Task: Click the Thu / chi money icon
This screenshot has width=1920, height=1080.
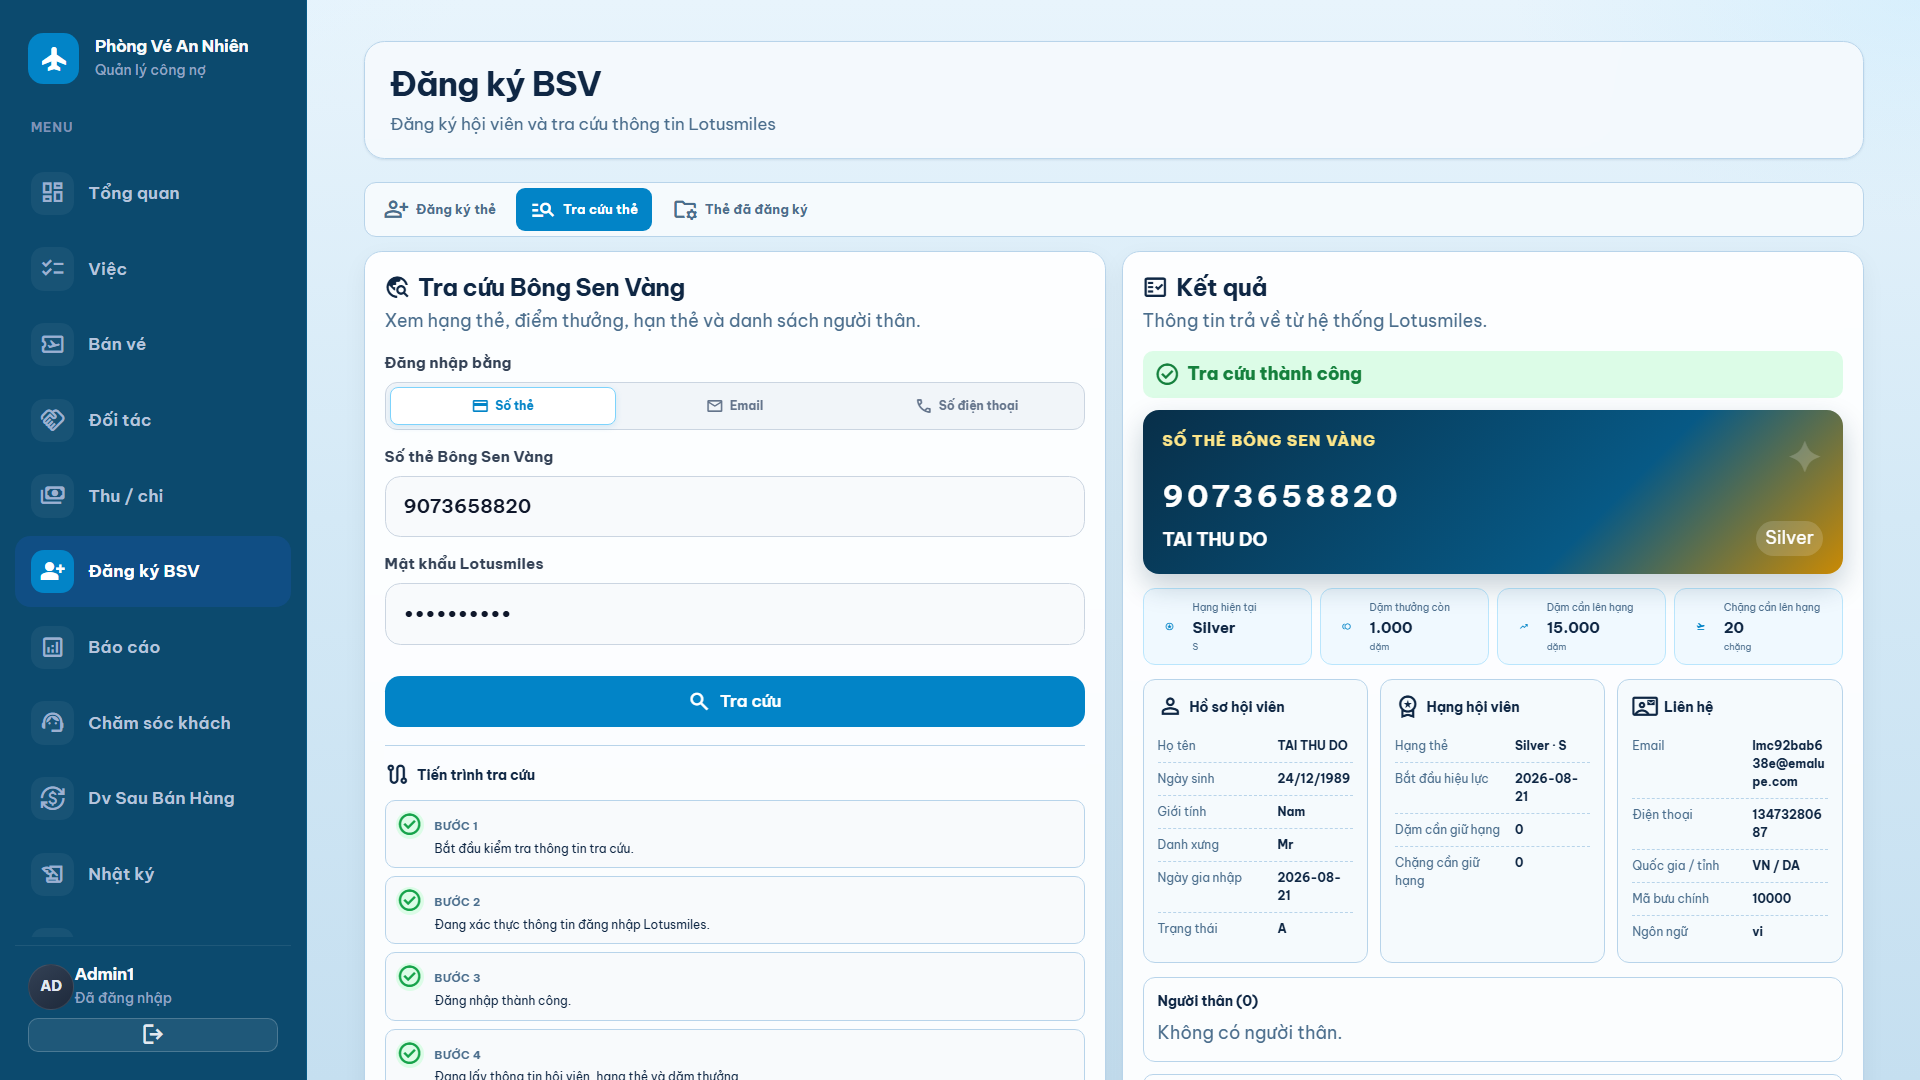Action: pyautogui.click(x=52, y=496)
